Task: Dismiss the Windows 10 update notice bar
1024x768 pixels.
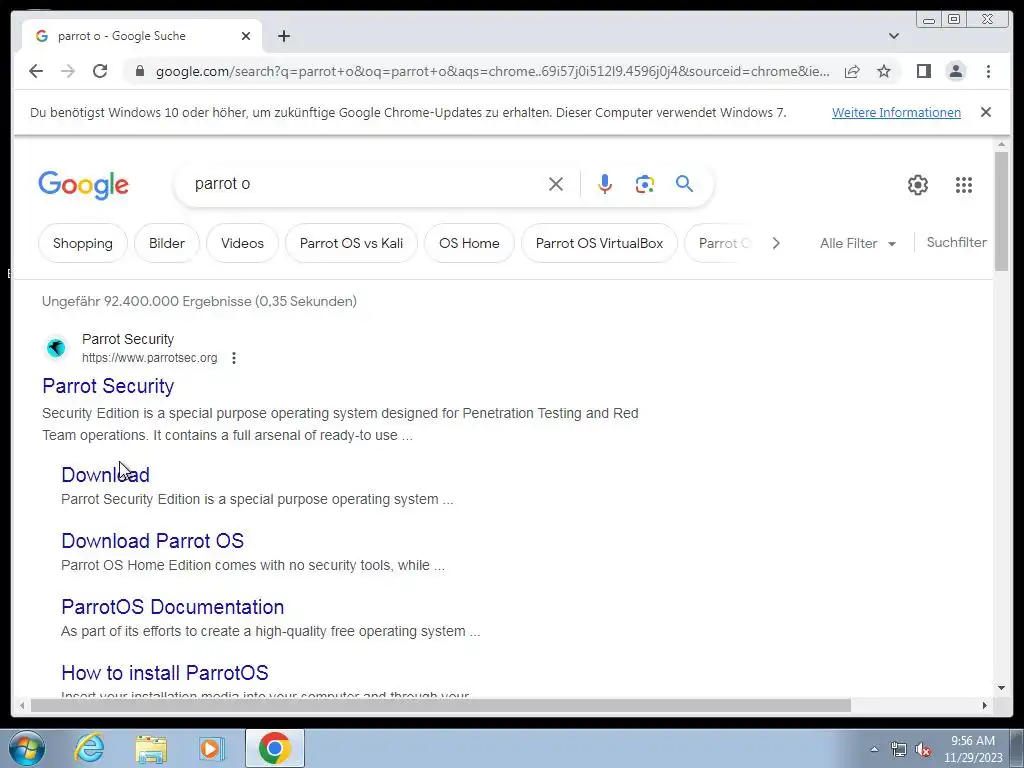Action: point(985,112)
